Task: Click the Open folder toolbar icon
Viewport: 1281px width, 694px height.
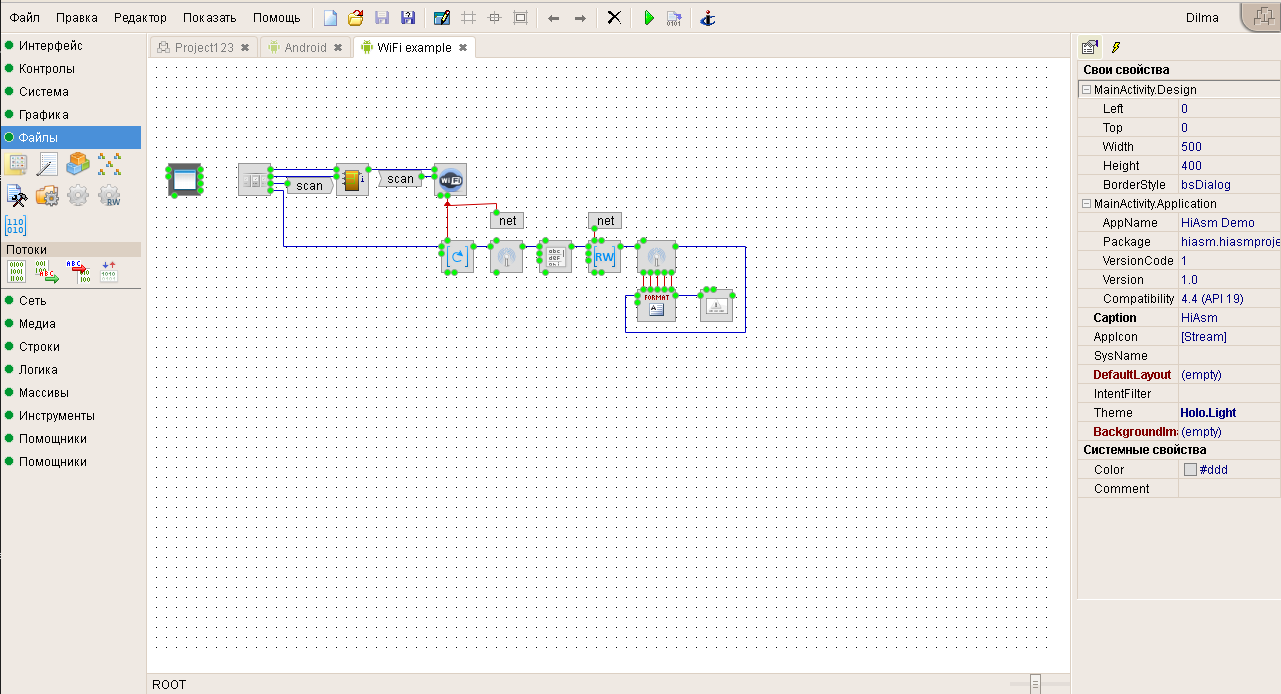Action: 355,18
